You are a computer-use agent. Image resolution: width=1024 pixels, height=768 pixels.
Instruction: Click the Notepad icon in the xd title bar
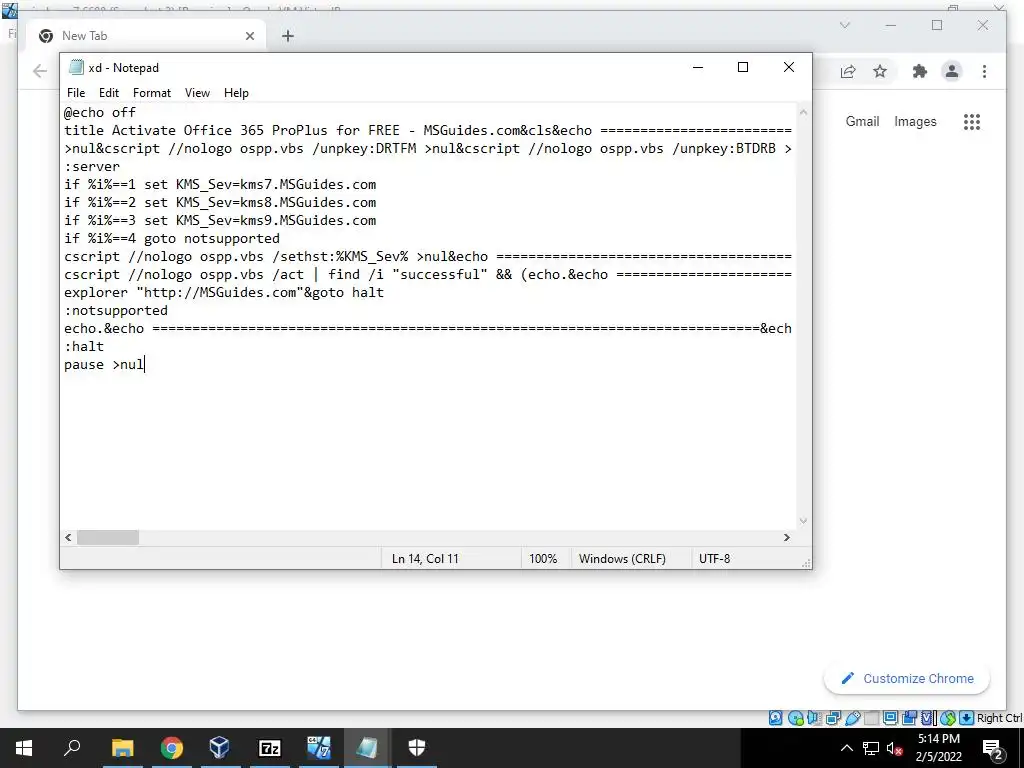pyautogui.click(x=76, y=67)
